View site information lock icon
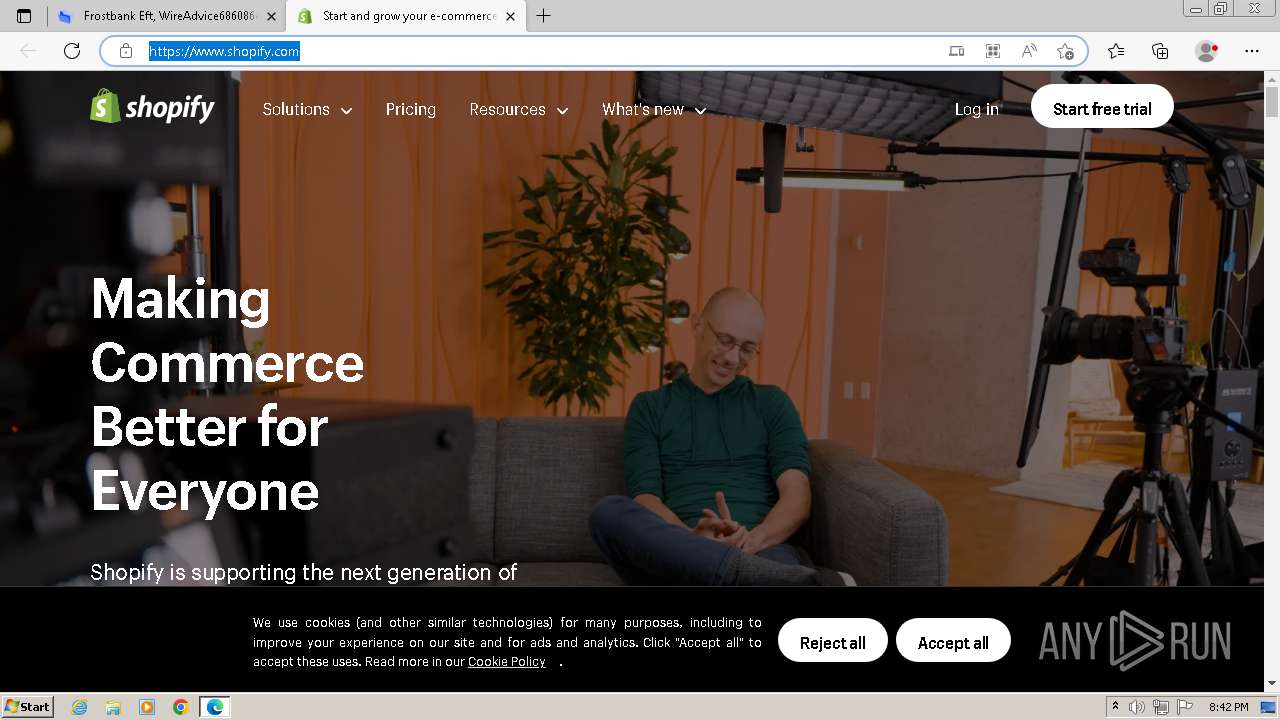Viewport: 1280px width, 720px height. pos(126,51)
